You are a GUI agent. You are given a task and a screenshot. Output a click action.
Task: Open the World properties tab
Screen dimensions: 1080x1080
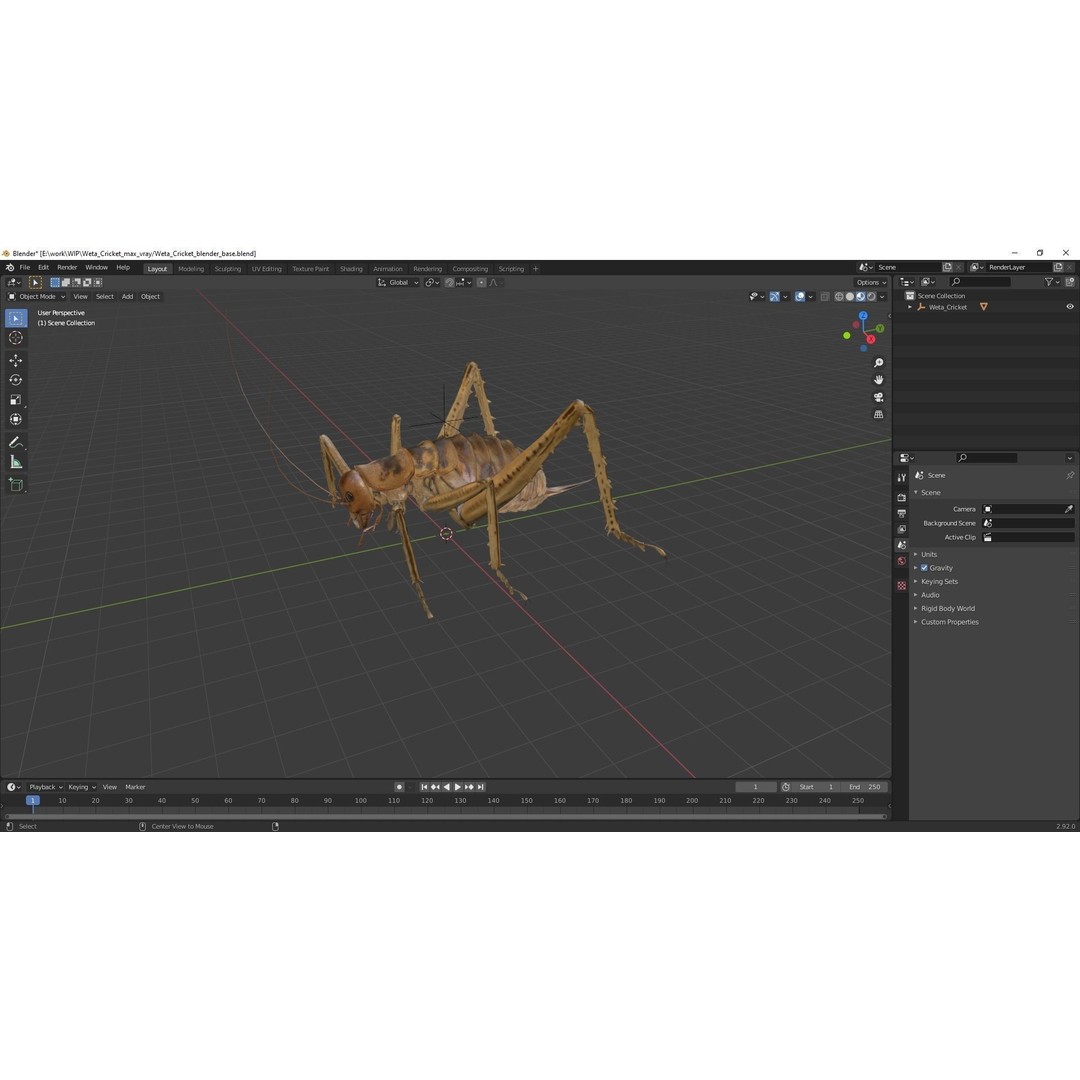(x=902, y=561)
